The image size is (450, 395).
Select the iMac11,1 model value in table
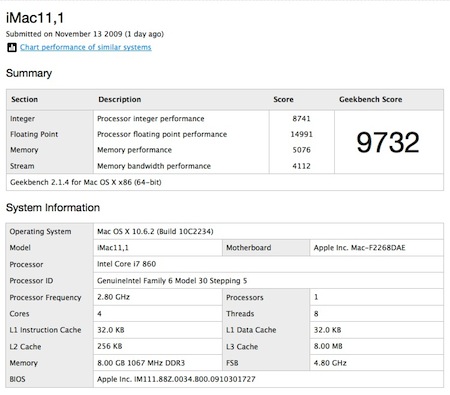[x=113, y=248]
